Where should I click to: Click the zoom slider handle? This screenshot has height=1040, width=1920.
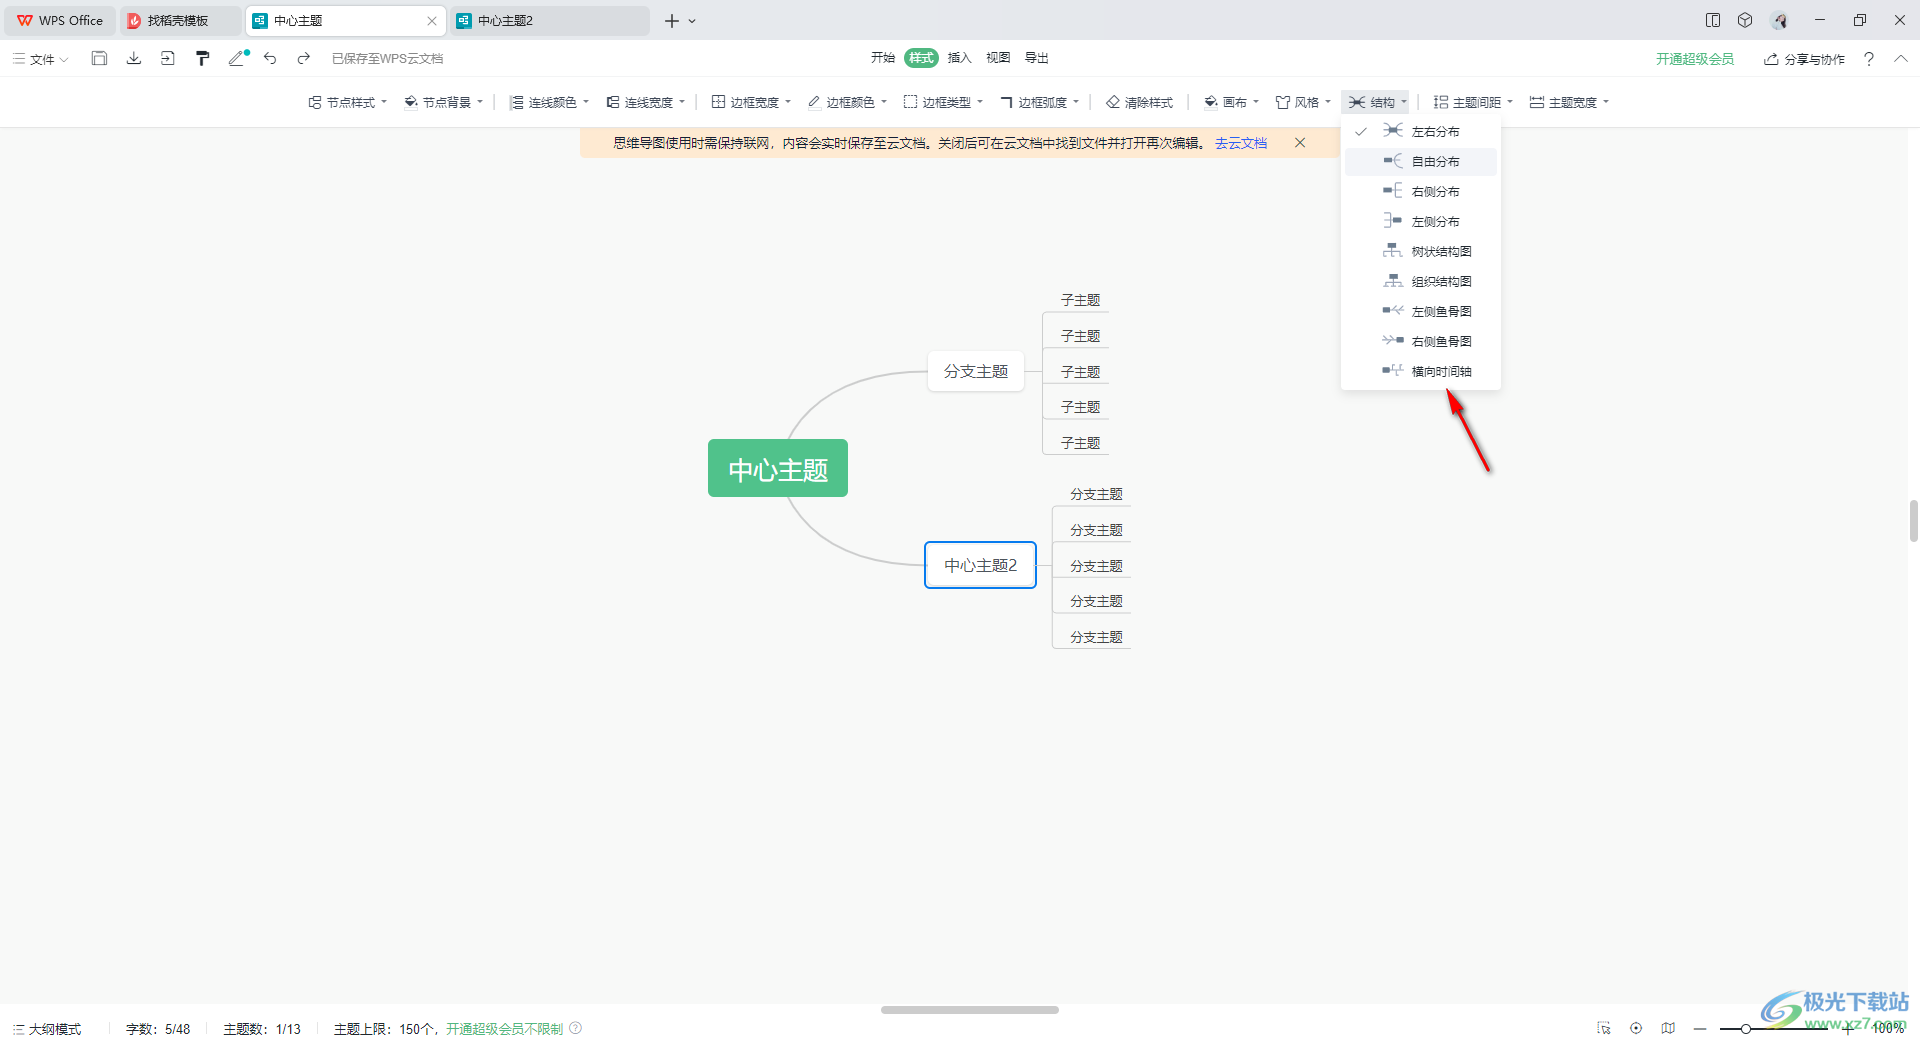point(1746,1028)
